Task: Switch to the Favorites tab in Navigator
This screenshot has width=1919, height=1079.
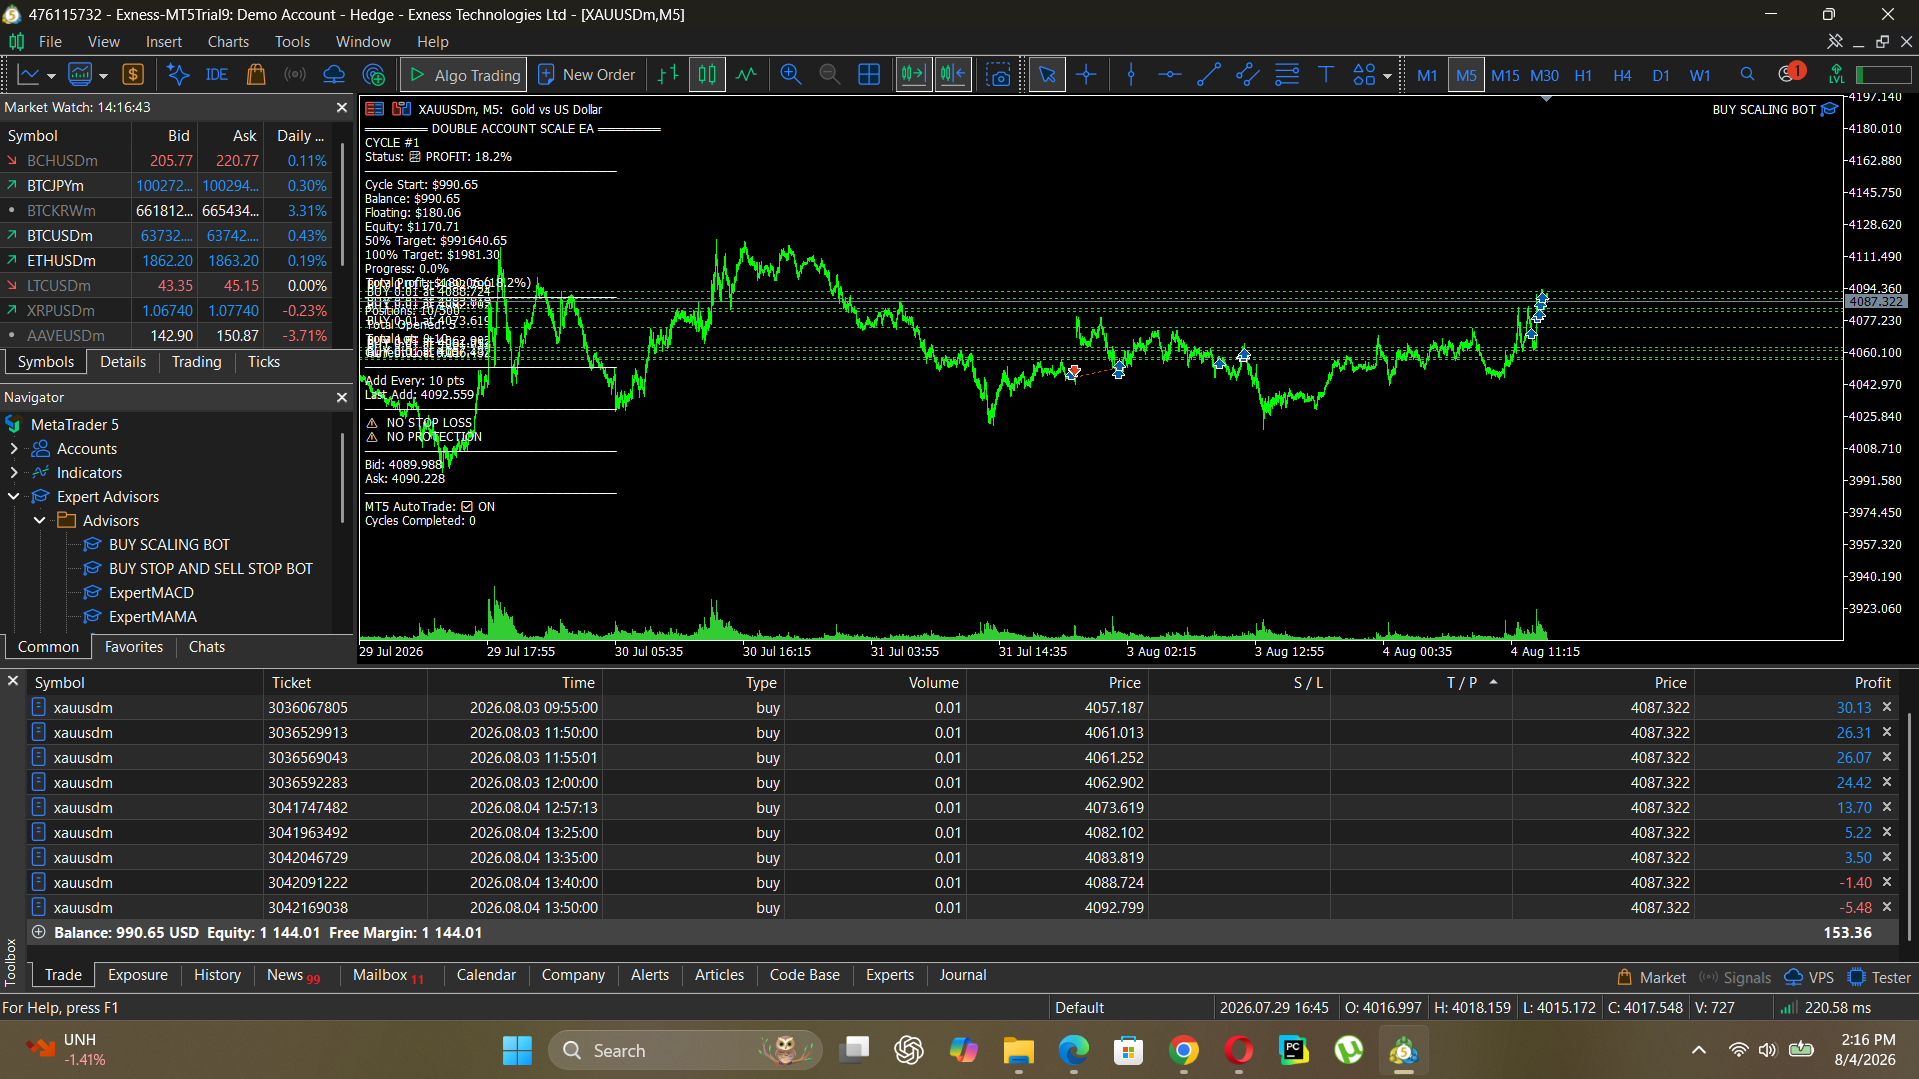Action: 134,647
